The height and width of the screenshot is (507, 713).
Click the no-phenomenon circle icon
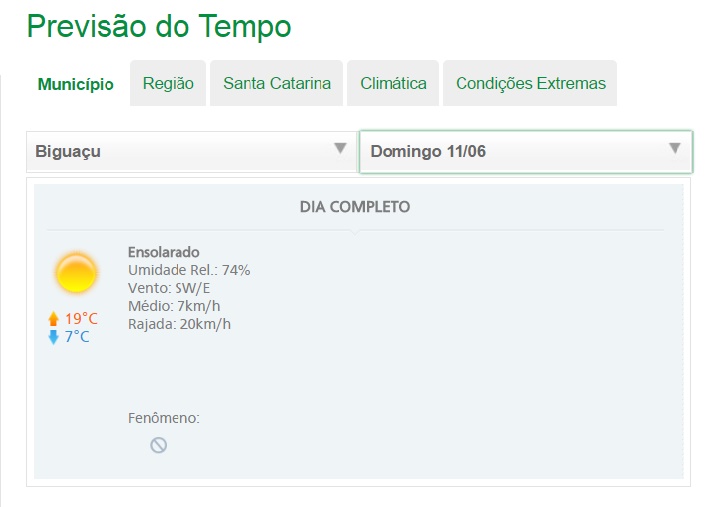[158, 445]
